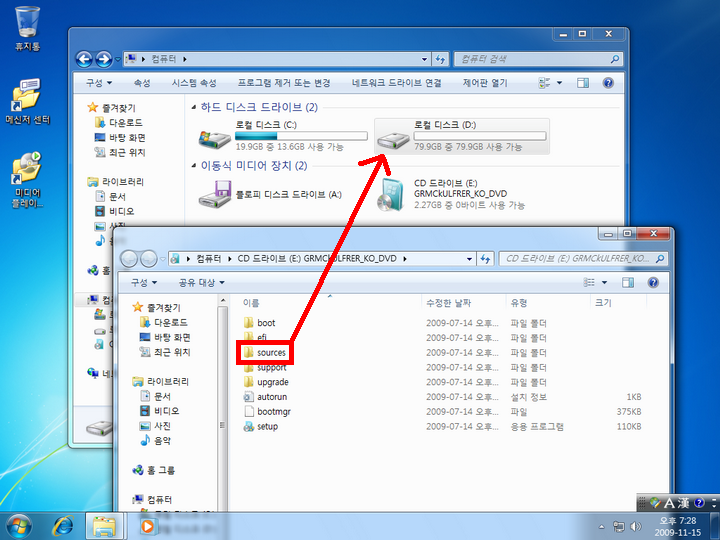
Task: Click the 컴퓨터 검색 search box
Action: click(538, 59)
